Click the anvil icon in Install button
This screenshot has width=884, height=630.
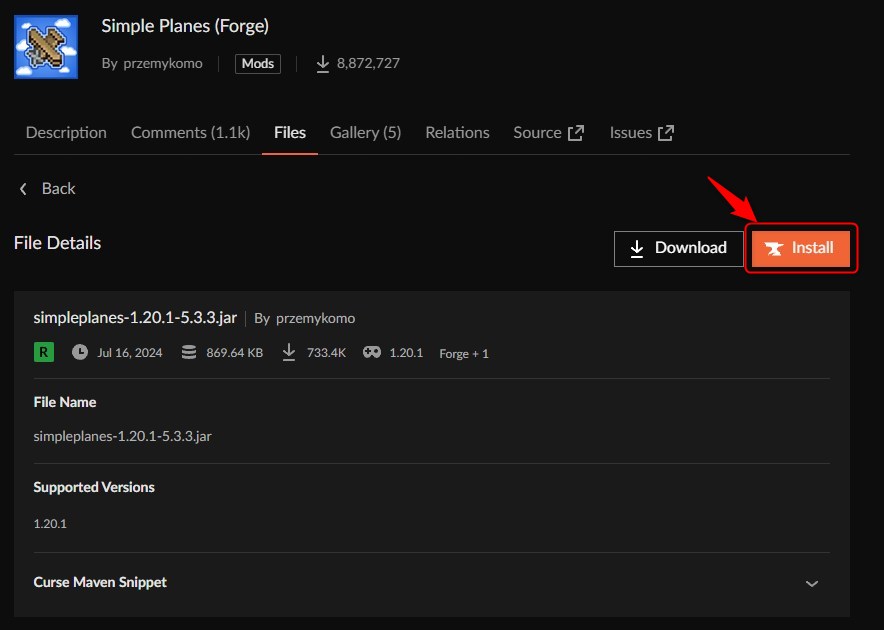pyautogui.click(x=774, y=249)
